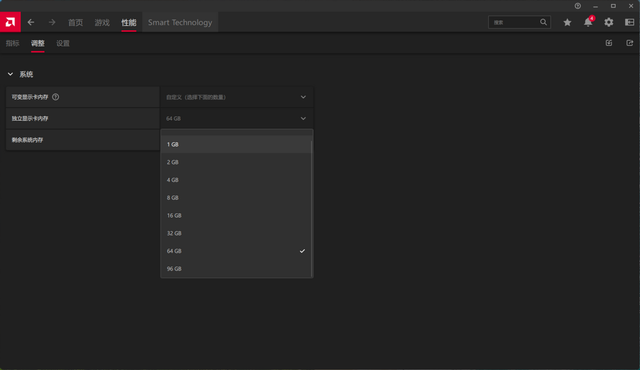Go back with the left arrow icon

point(31,22)
